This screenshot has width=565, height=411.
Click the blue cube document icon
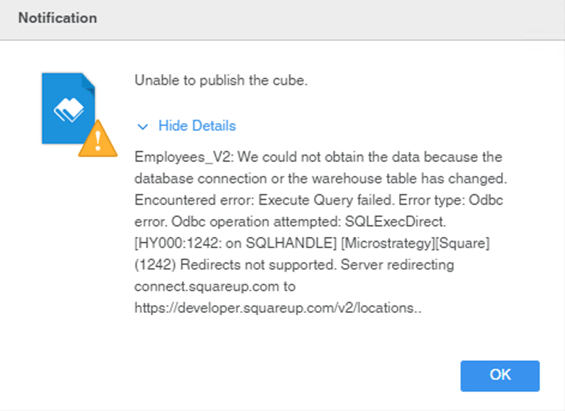point(68,108)
